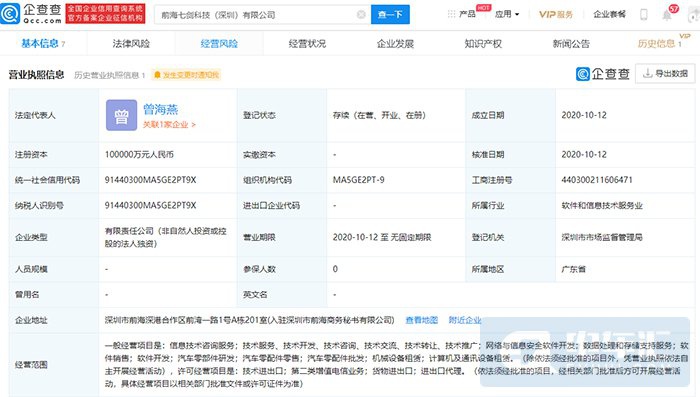Switch to the 知识产权 tab
This screenshot has height=397, width=700.
click(x=483, y=43)
